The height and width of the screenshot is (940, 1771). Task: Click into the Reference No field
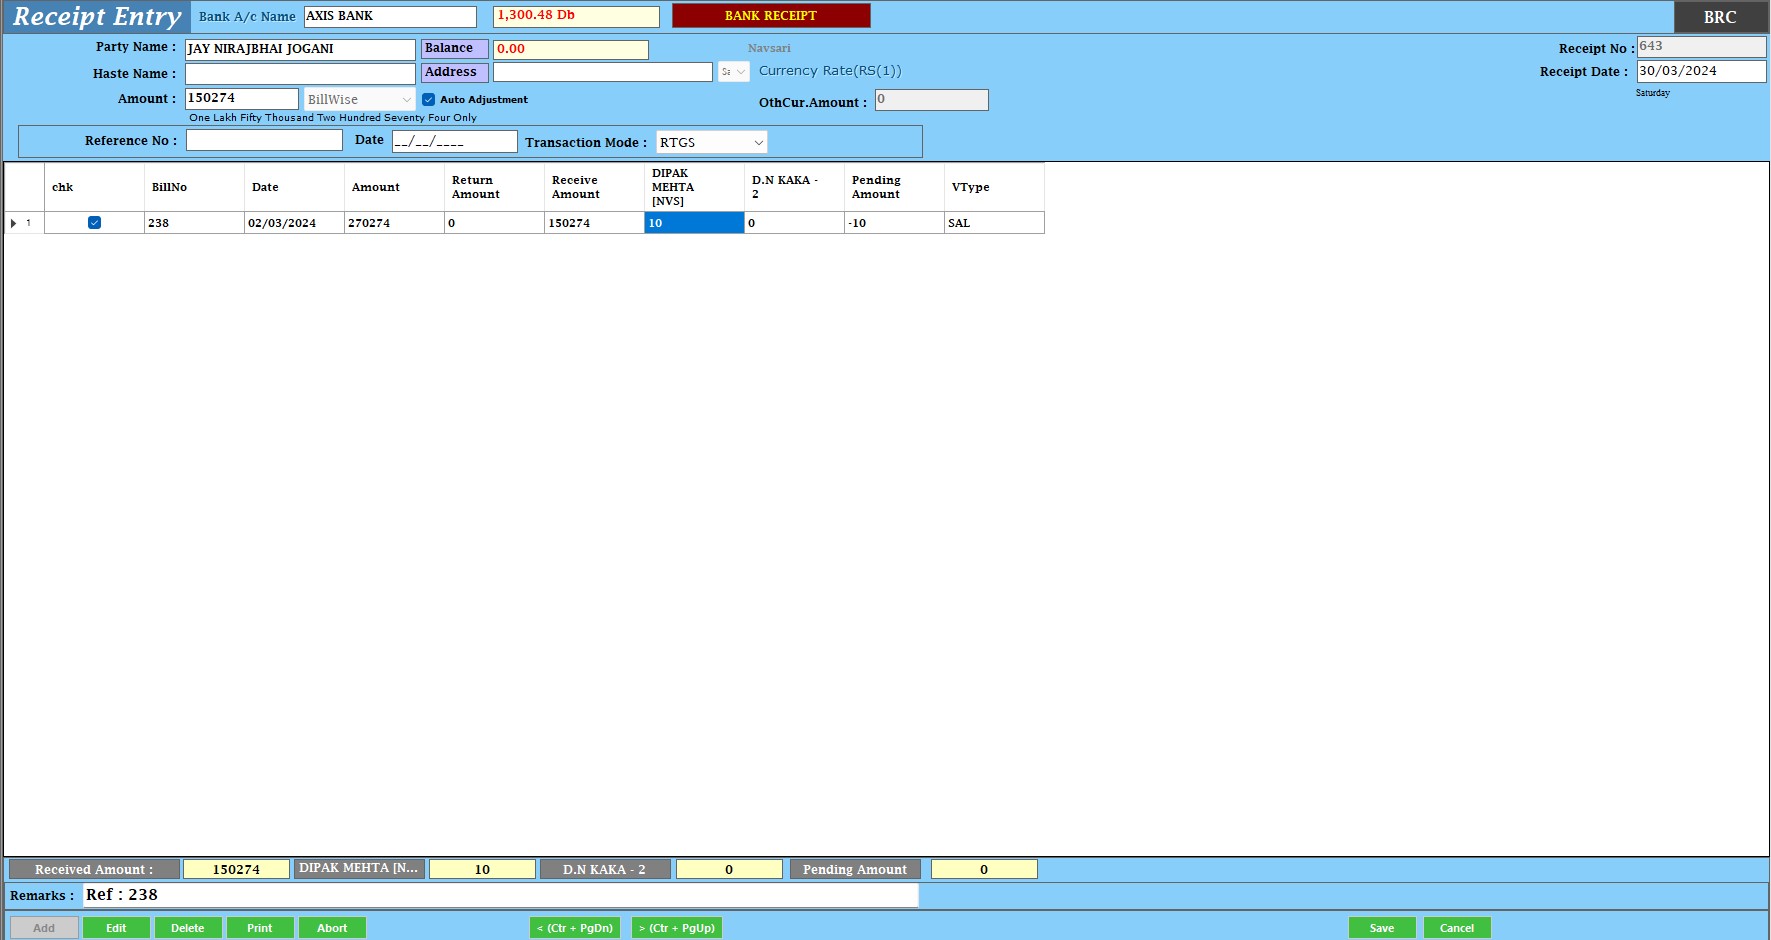(264, 141)
